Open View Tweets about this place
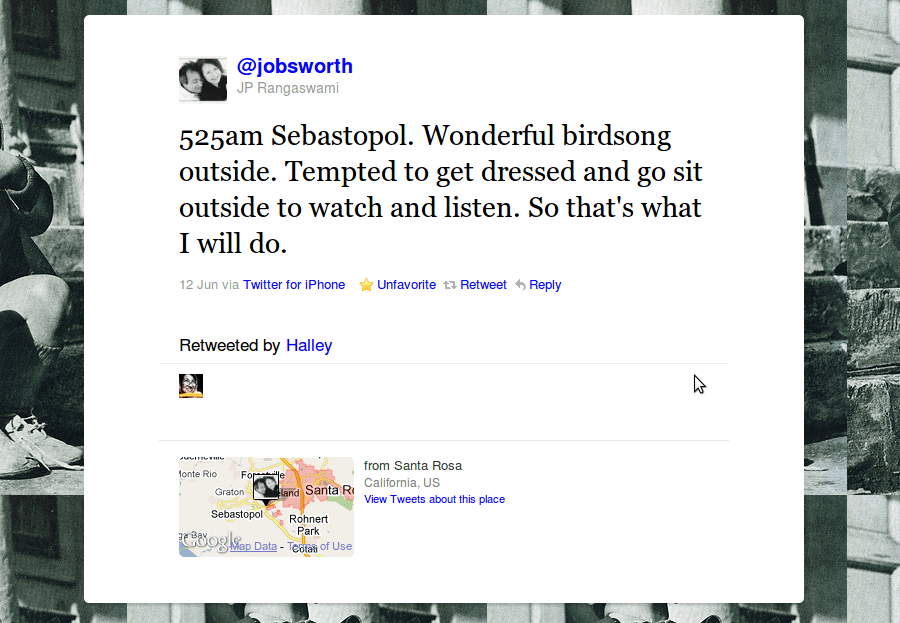The width and height of the screenshot is (900, 623). click(435, 500)
